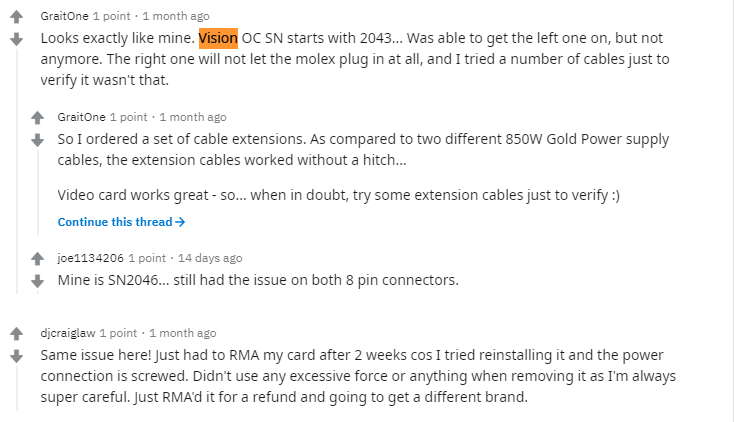Click the highlighted 'Vision' search term
Screen dimensions: 734x422
pyautogui.click(x=218, y=38)
